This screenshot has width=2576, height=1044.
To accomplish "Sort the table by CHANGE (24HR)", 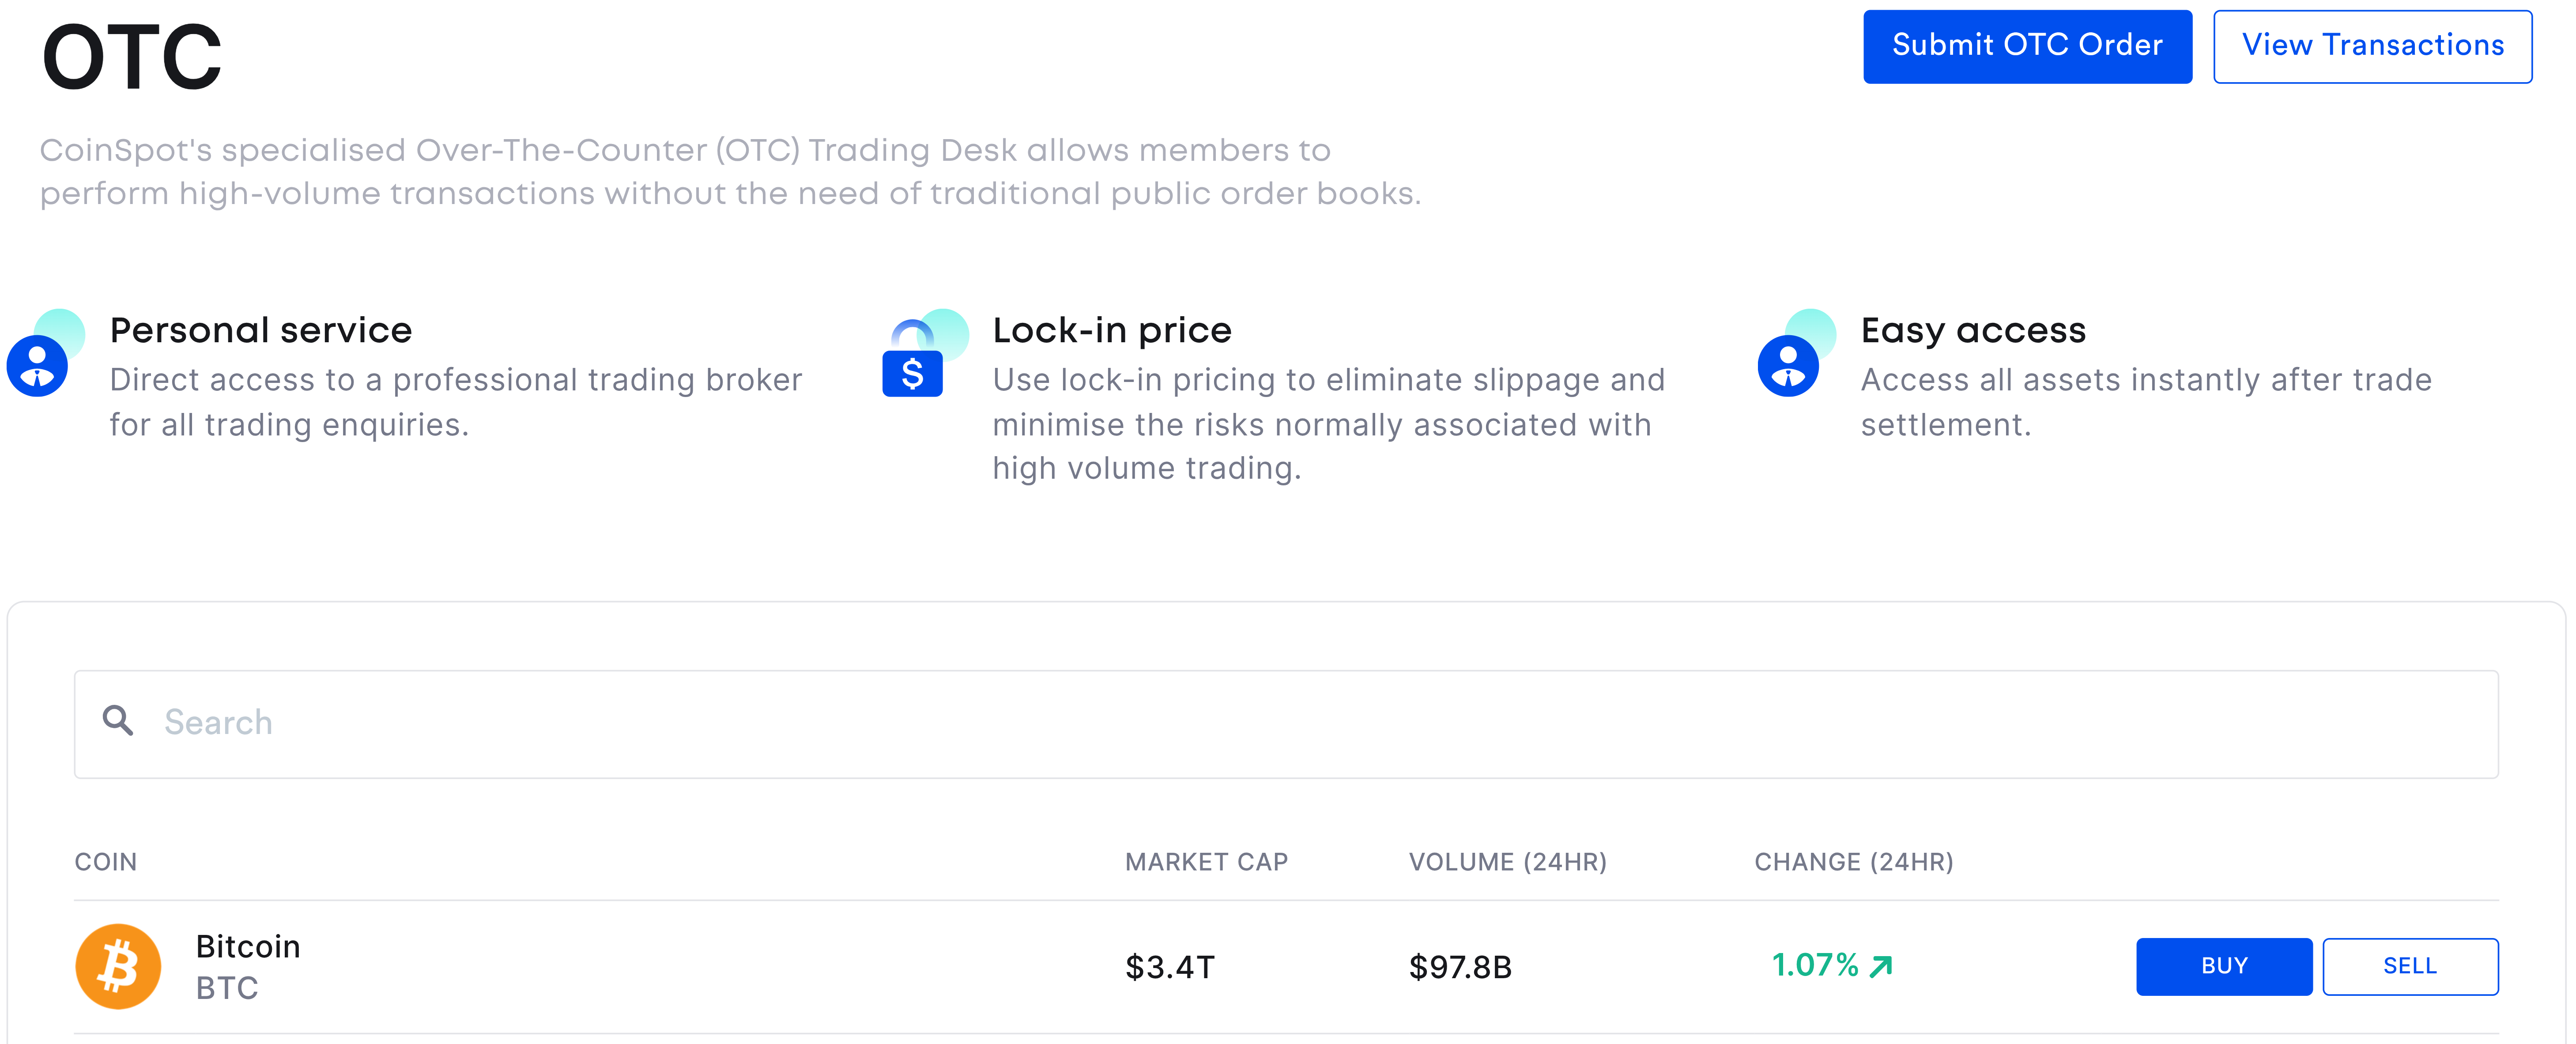I will tap(1855, 861).
